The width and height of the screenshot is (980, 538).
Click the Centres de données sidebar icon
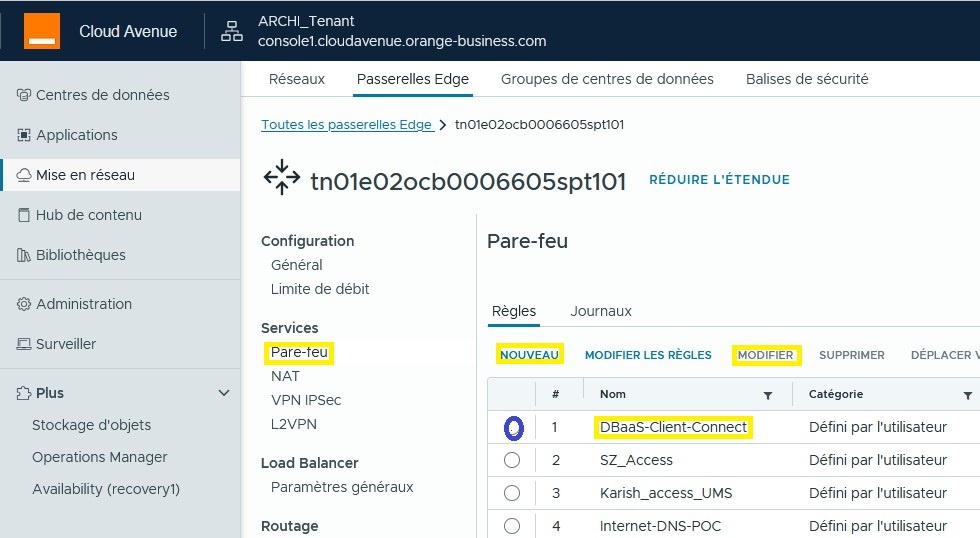[x=24, y=95]
